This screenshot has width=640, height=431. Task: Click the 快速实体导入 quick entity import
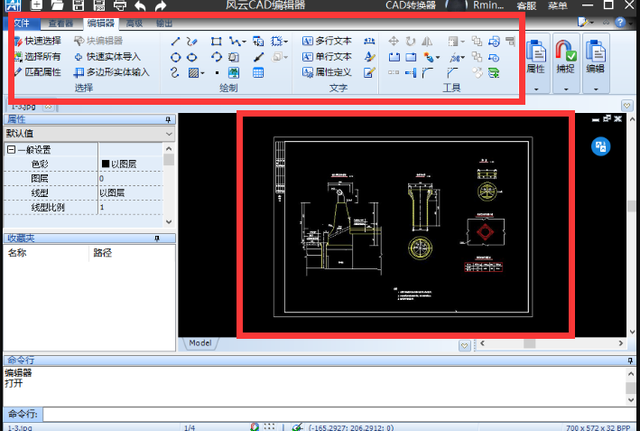[x=109, y=57]
